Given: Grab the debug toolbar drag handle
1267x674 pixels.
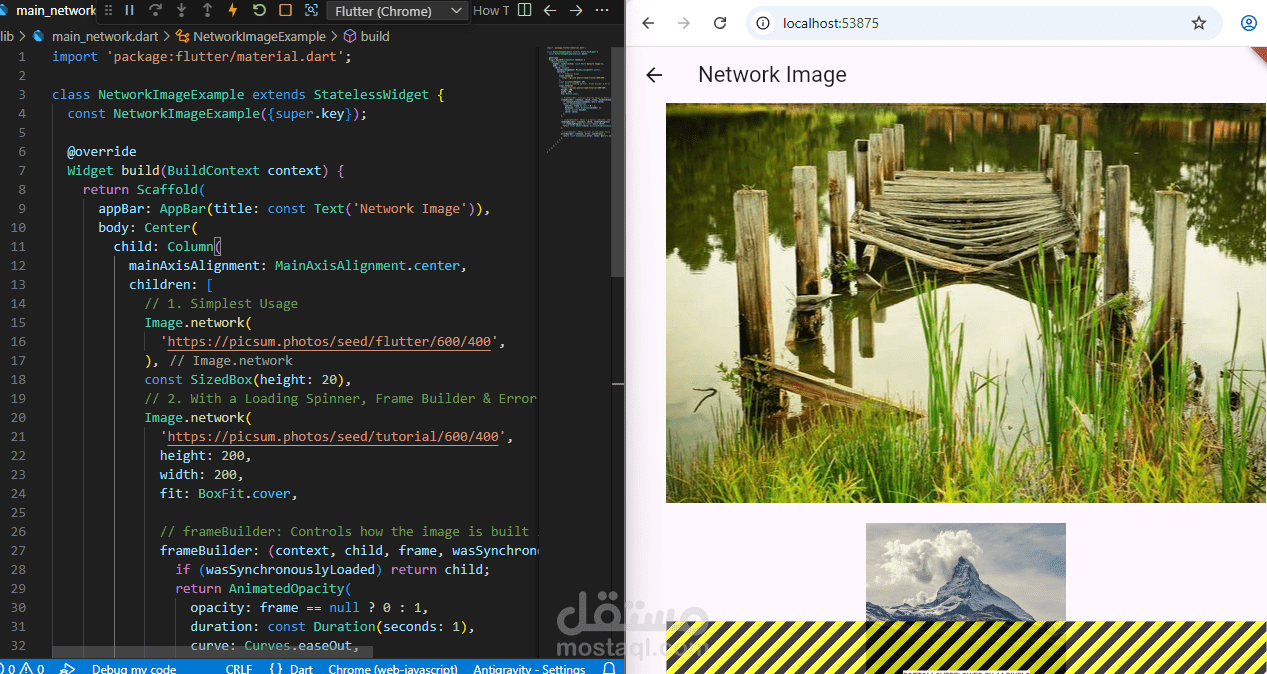Looking at the screenshot, I should pyautogui.click(x=107, y=11).
